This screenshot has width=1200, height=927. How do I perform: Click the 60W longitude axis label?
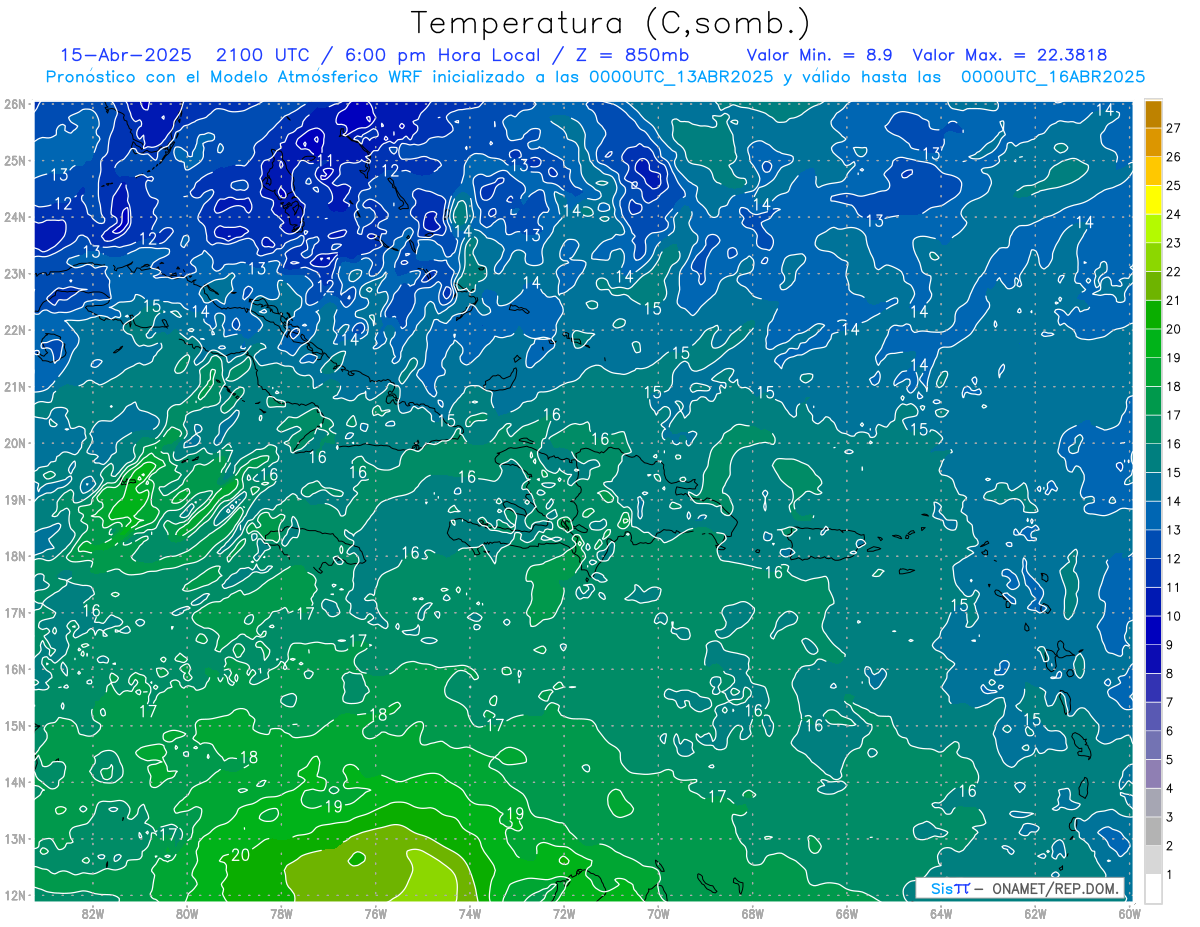[x=1129, y=913]
